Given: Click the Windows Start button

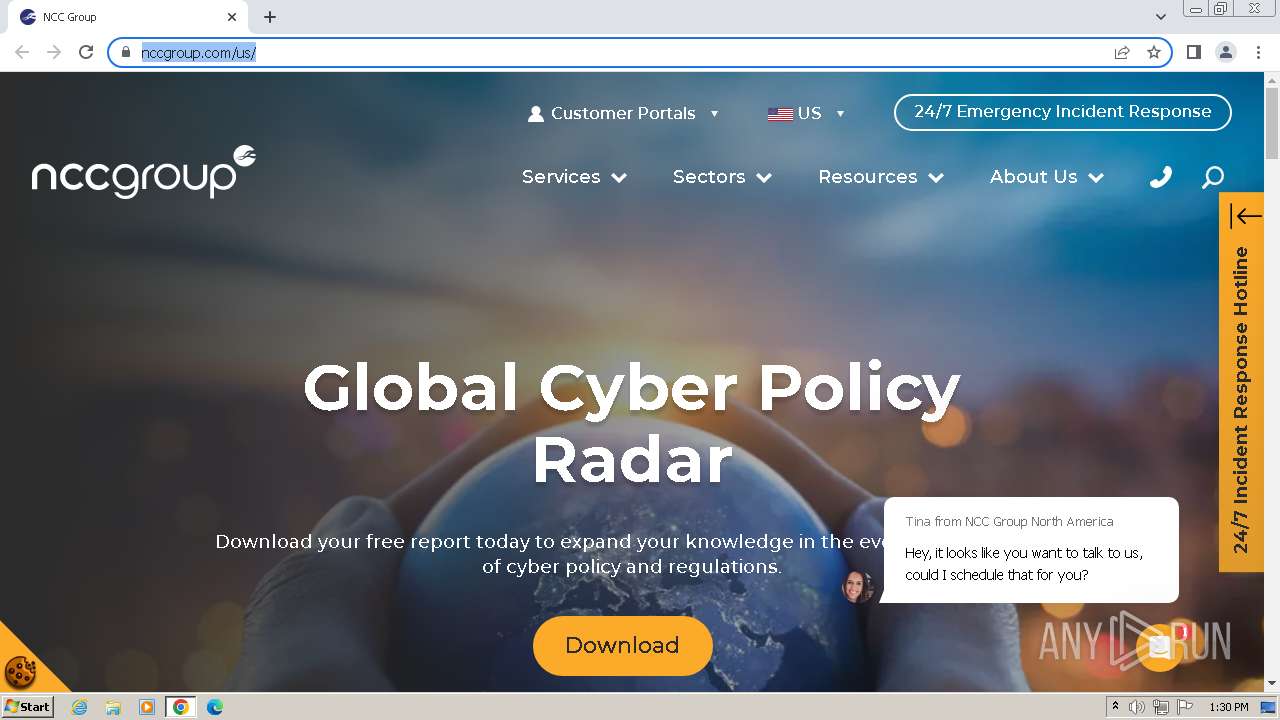Looking at the screenshot, I should tap(28, 707).
